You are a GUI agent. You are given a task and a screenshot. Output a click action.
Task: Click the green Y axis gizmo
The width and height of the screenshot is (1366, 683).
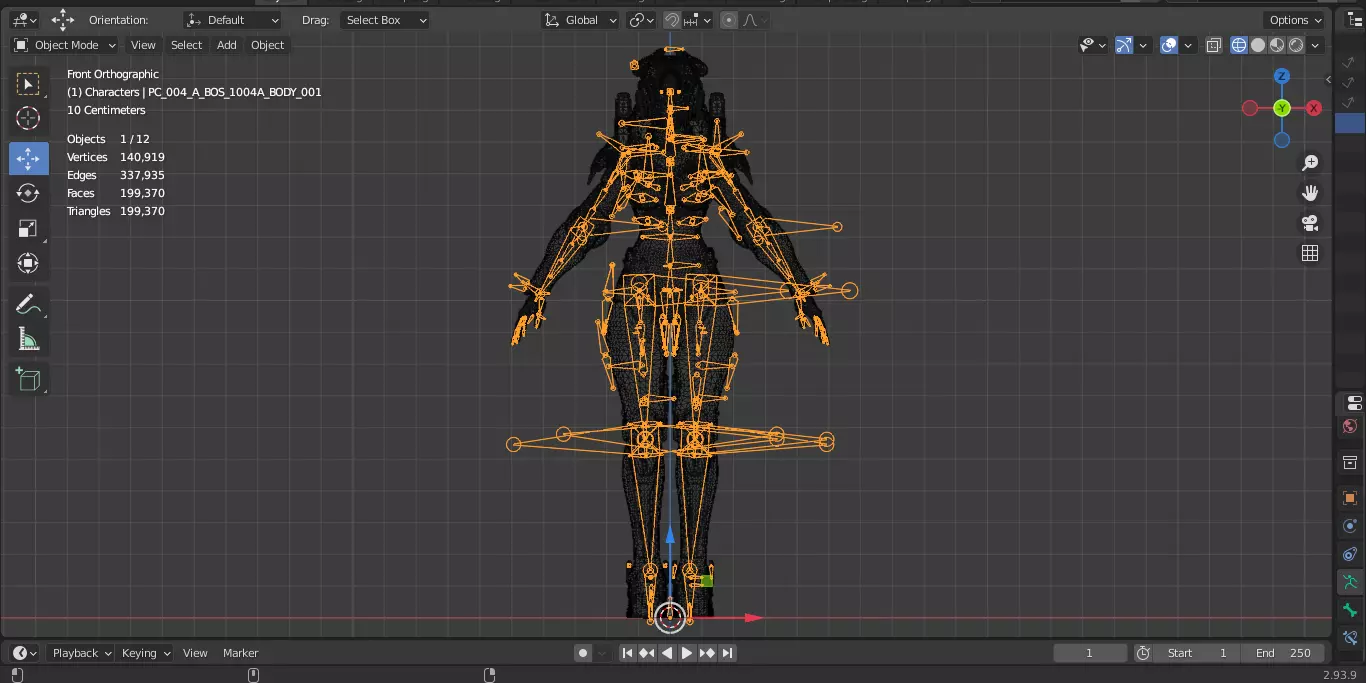point(1282,108)
